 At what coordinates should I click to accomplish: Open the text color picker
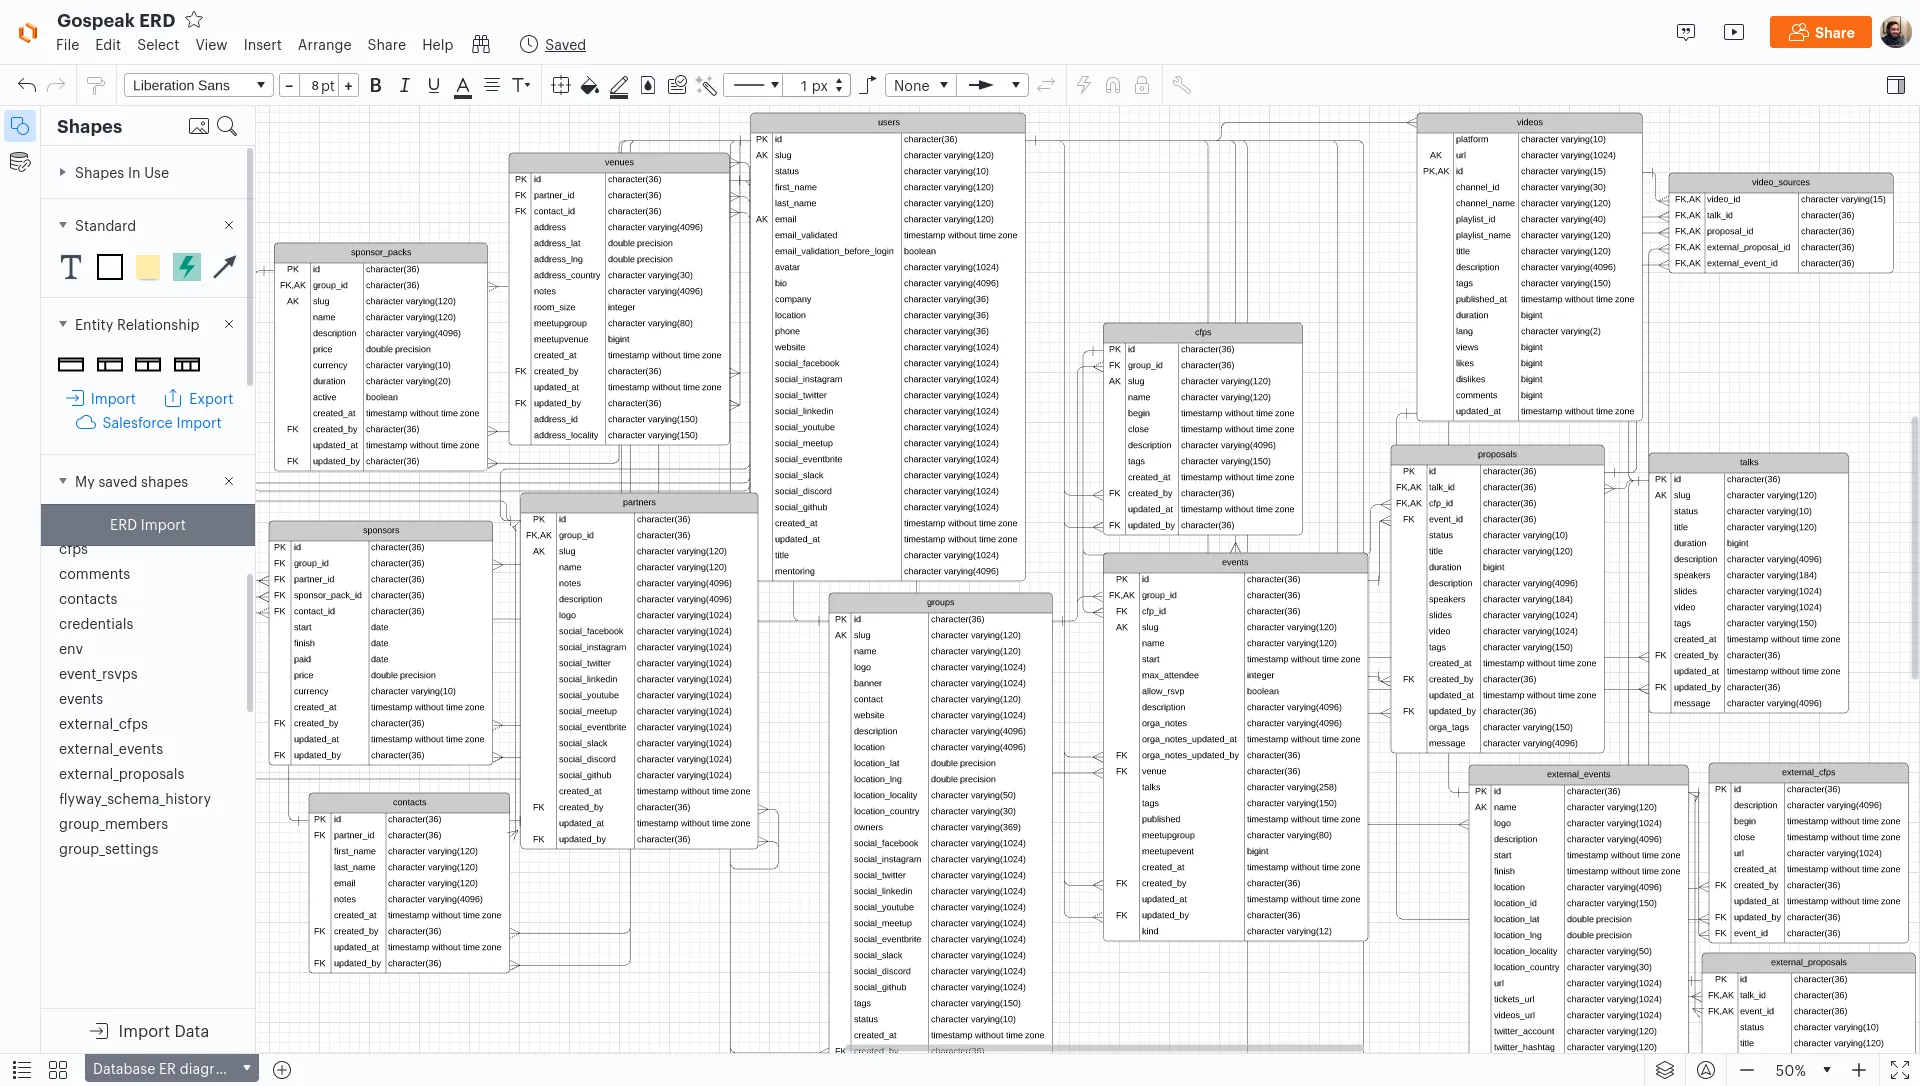463,87
